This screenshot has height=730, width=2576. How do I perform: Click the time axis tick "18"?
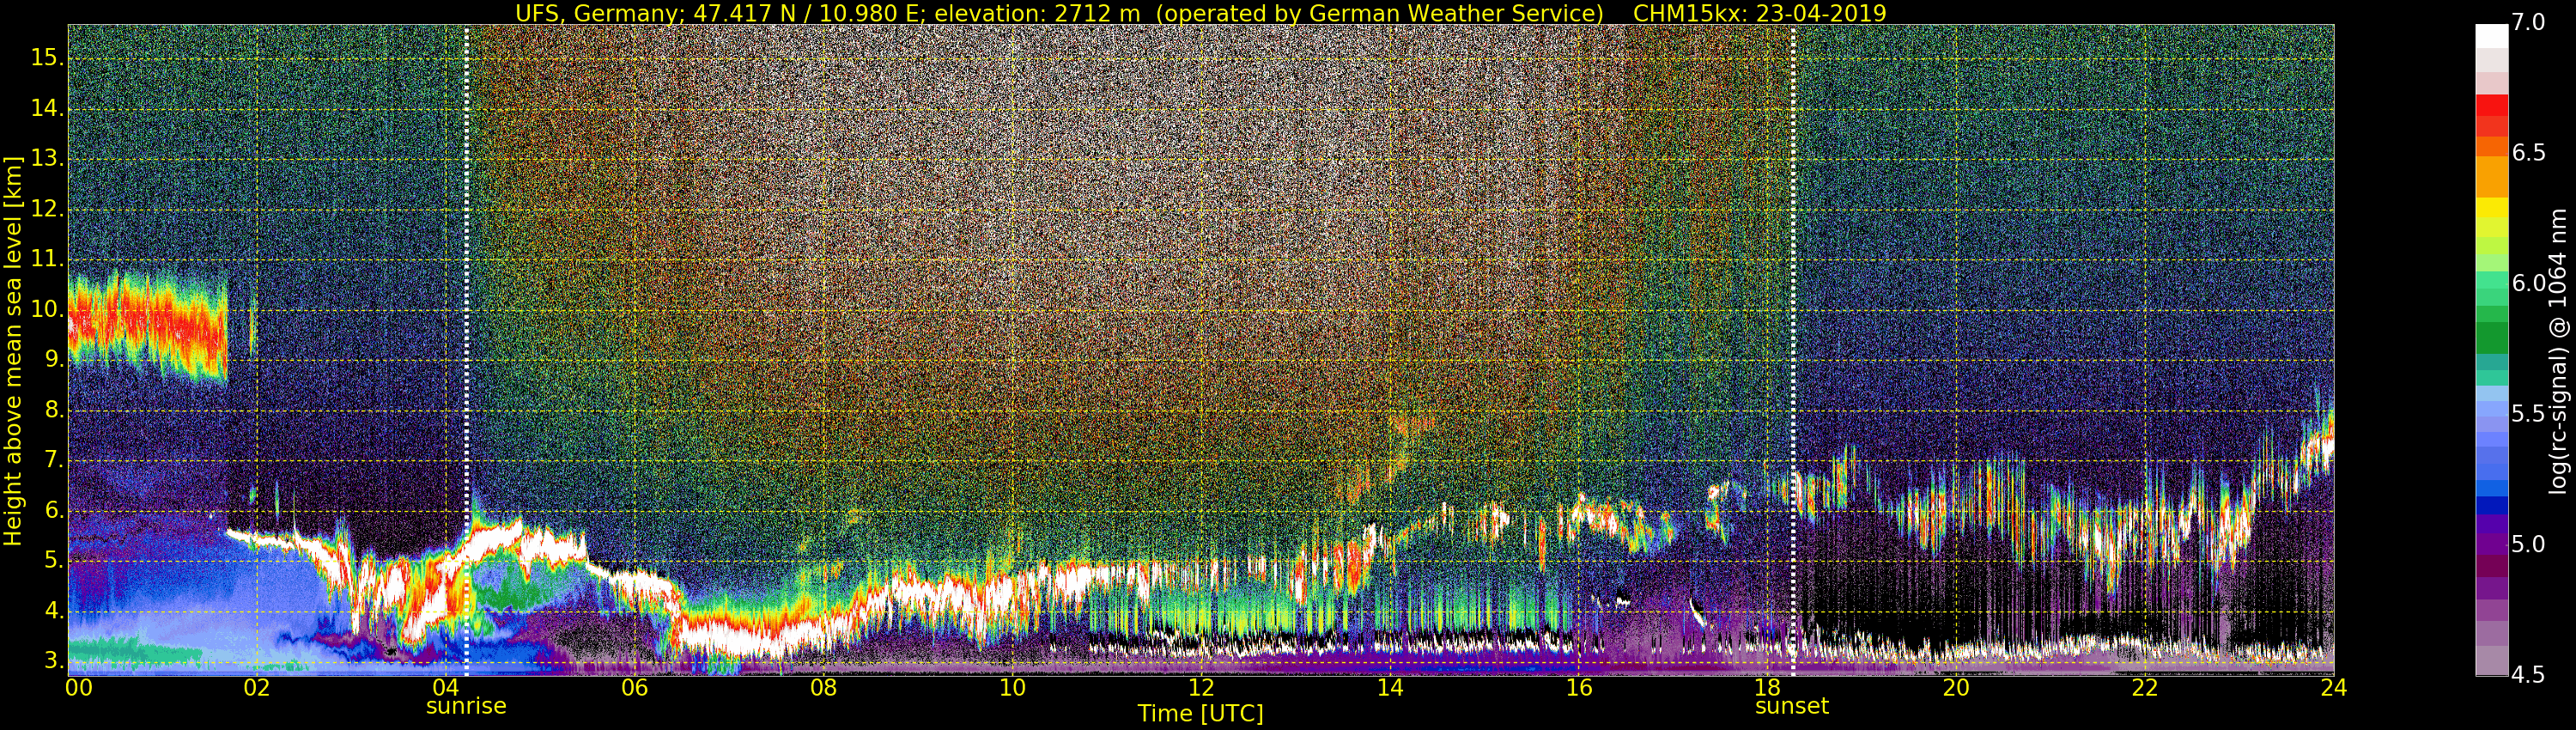pos(1768,688)
